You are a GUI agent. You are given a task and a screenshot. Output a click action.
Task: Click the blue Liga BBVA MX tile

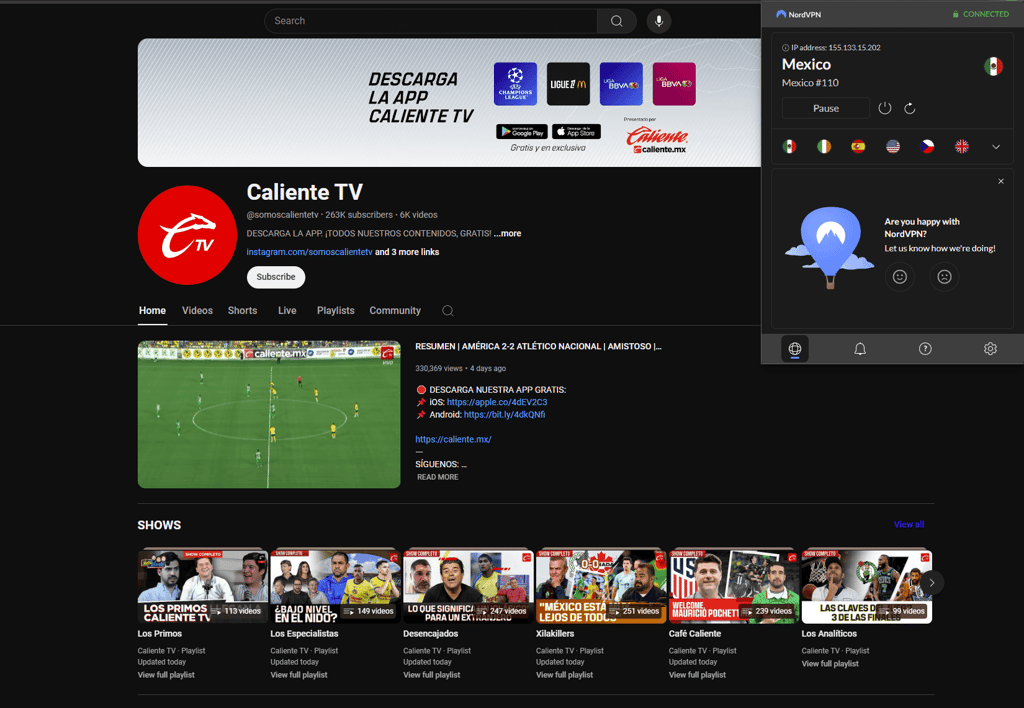pyautogui.click(x=621, y=84)
